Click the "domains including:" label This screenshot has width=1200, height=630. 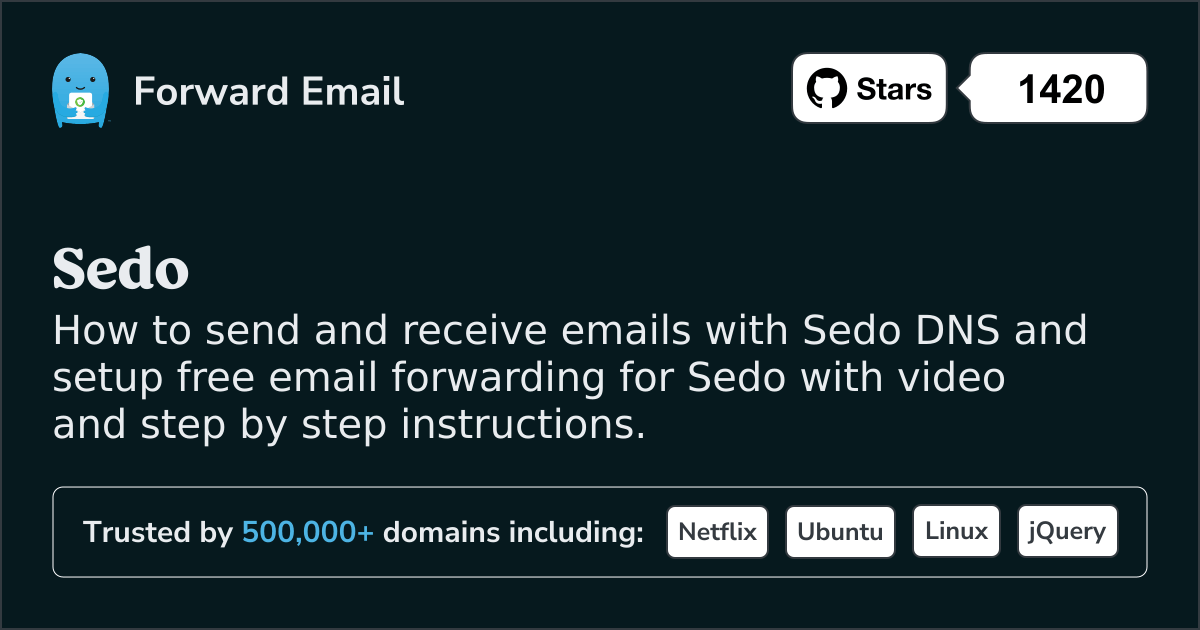click(513, 532)
